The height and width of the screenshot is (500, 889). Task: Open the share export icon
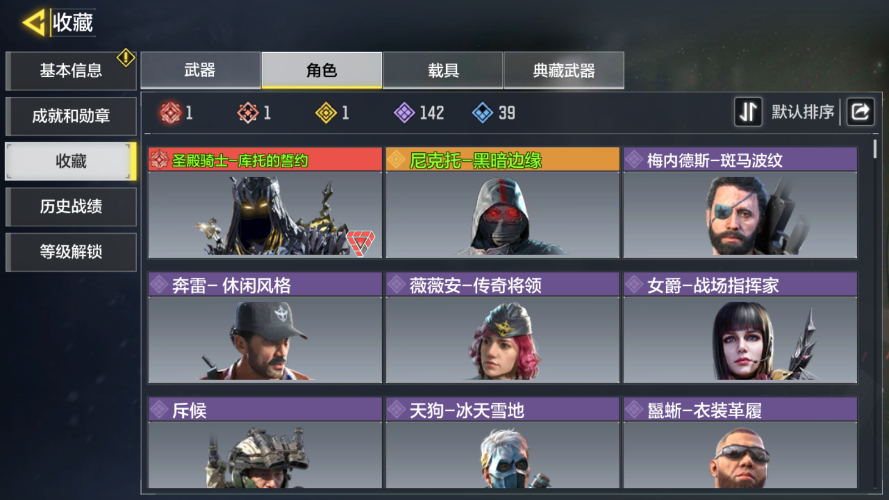tap(860, 112)
